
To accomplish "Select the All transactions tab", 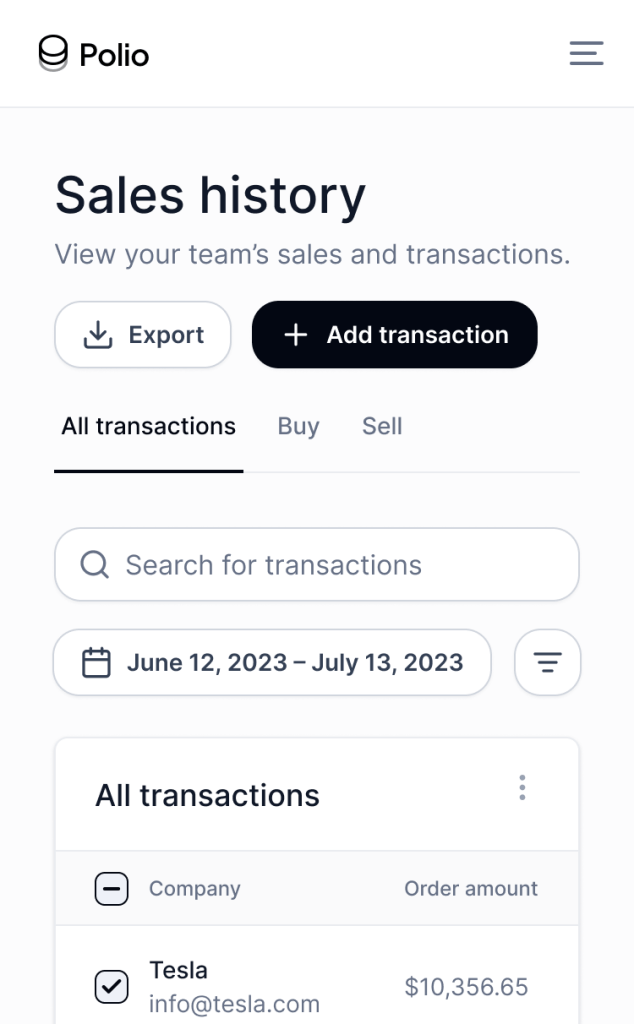I will (149, 427).
